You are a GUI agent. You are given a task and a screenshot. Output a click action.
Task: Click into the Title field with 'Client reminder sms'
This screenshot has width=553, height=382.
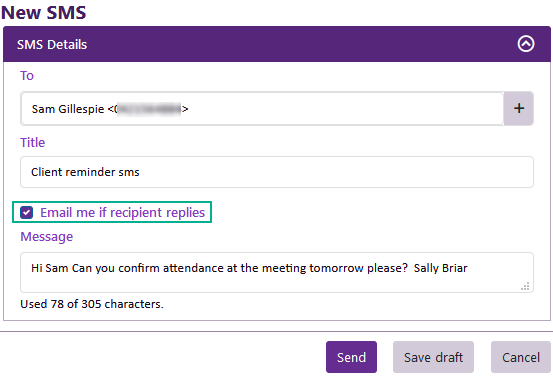[277, 172]
